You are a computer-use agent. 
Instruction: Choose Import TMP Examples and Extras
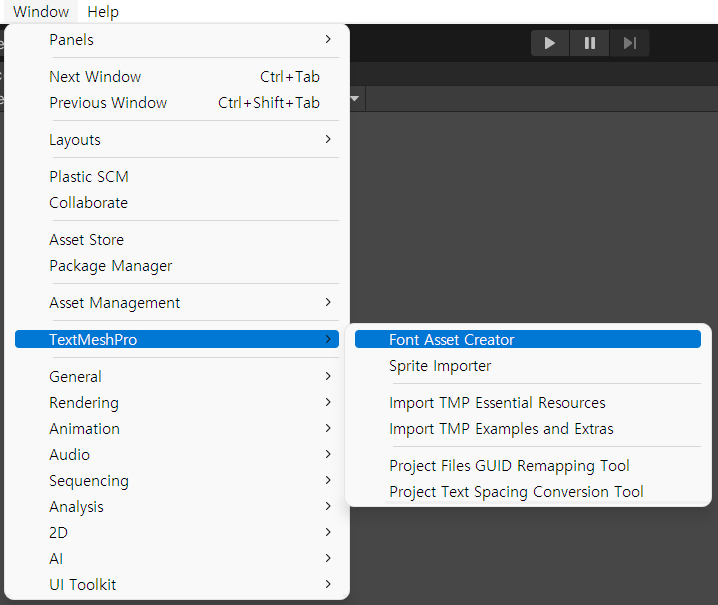coord(528,429)
